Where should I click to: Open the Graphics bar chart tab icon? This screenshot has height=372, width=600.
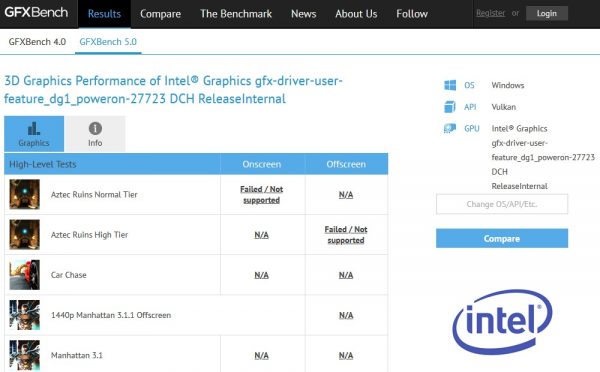click(x=34, y=129)
